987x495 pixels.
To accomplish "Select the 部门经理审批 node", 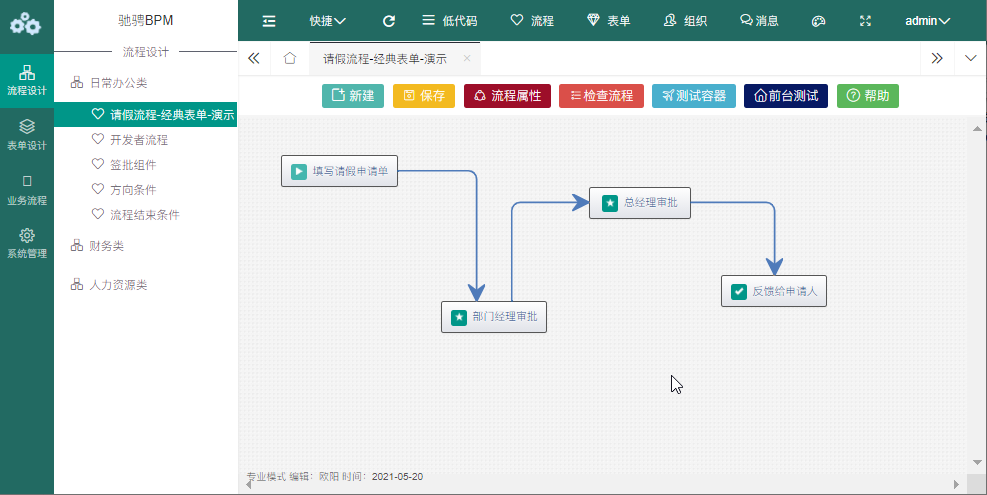I will (x=494, y=317).
